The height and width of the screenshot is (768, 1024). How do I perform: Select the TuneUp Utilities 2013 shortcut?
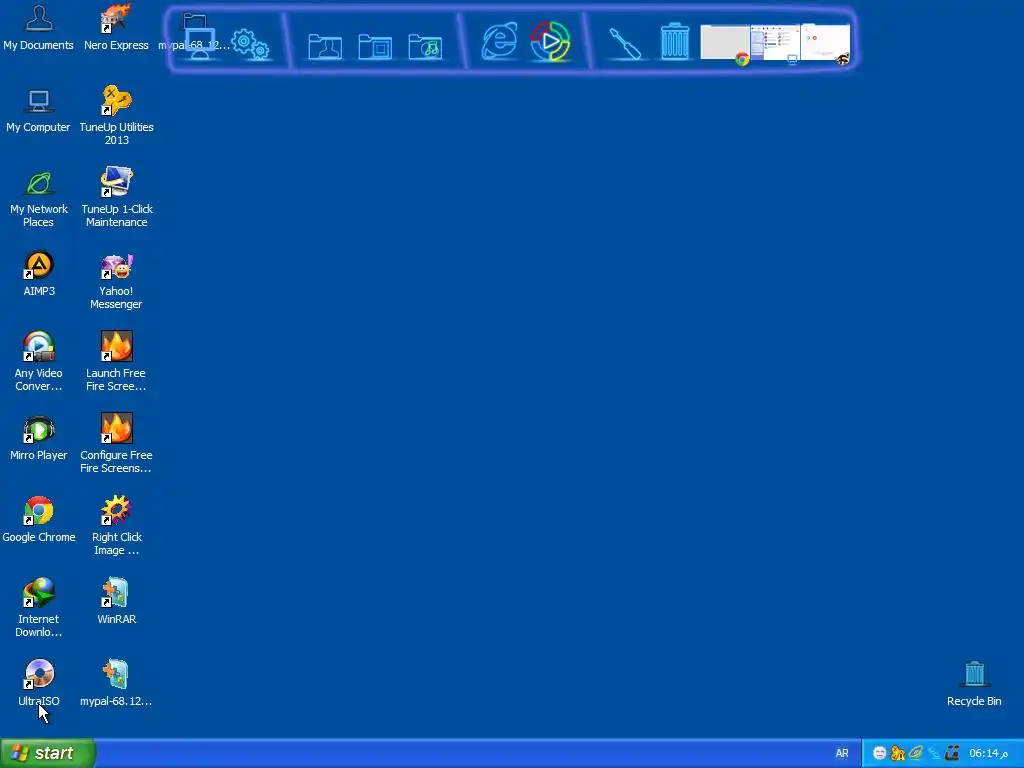(116, 116)
